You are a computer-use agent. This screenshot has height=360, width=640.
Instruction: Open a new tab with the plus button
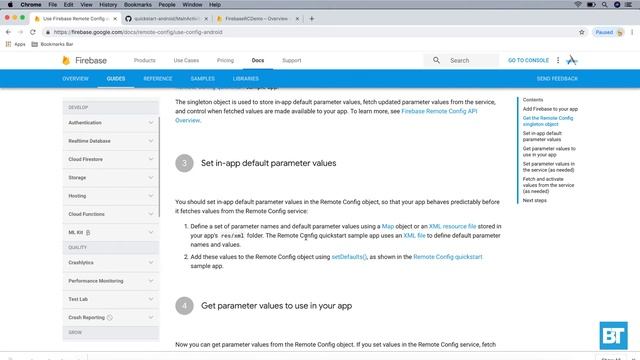pyautogui.click(x=312, y=19)
